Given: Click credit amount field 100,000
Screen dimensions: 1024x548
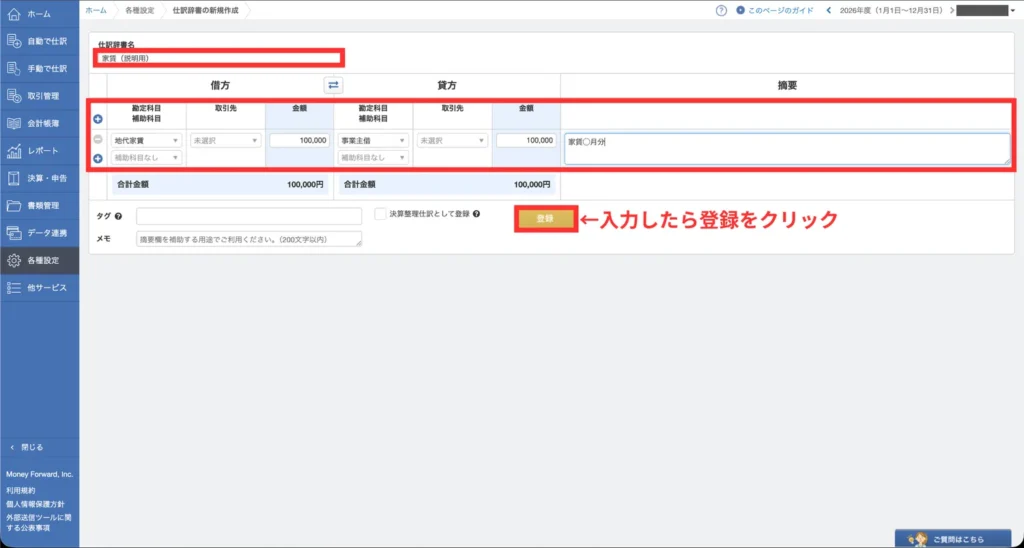Looking at the screenshot, I should 526,140.
